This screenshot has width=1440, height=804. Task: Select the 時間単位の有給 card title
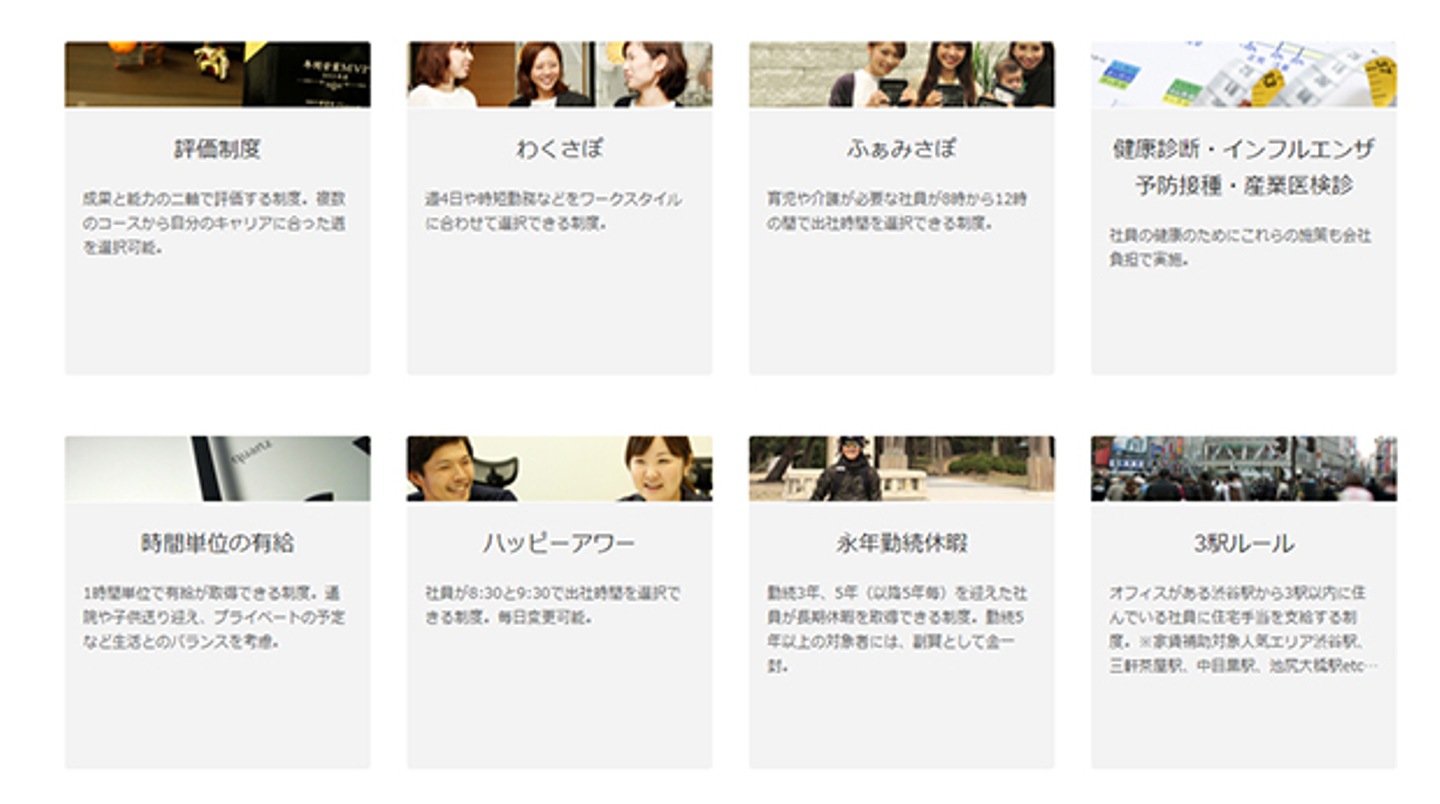pos(217,543)
